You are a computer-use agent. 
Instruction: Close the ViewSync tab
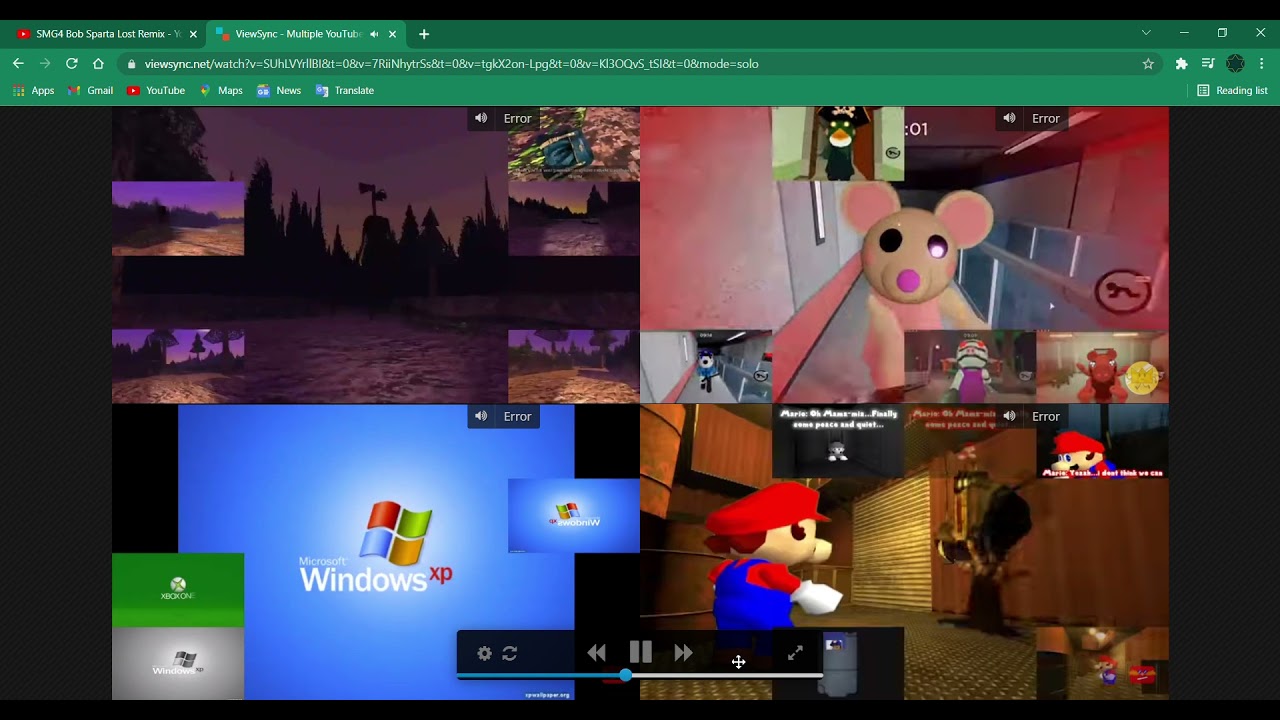(x=392, y=34)
